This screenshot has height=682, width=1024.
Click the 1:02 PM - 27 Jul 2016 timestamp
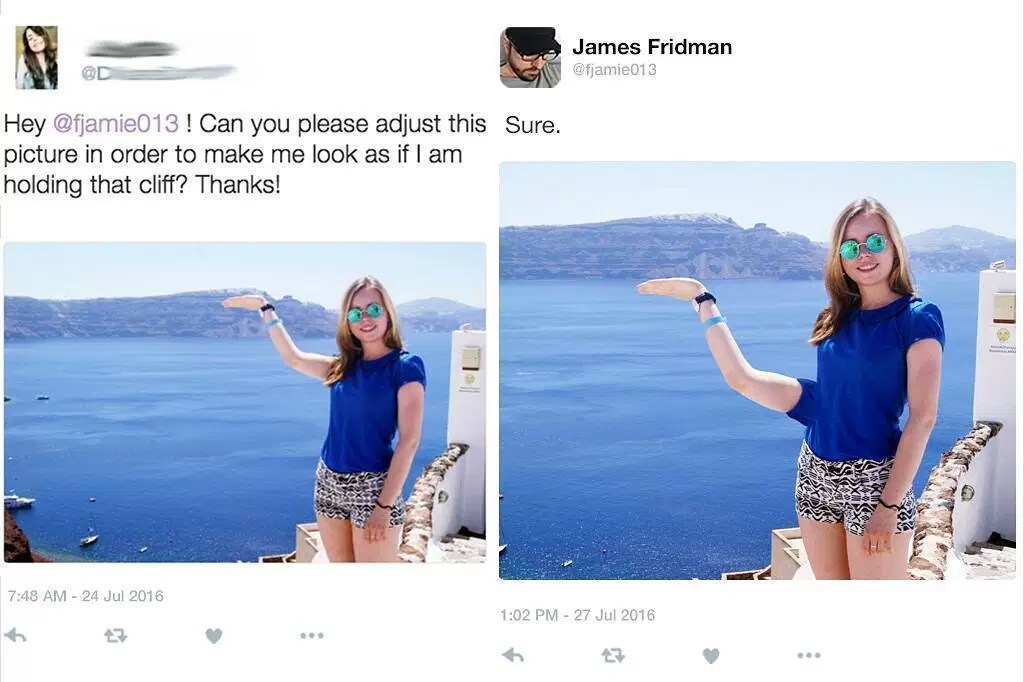point(577,615)
